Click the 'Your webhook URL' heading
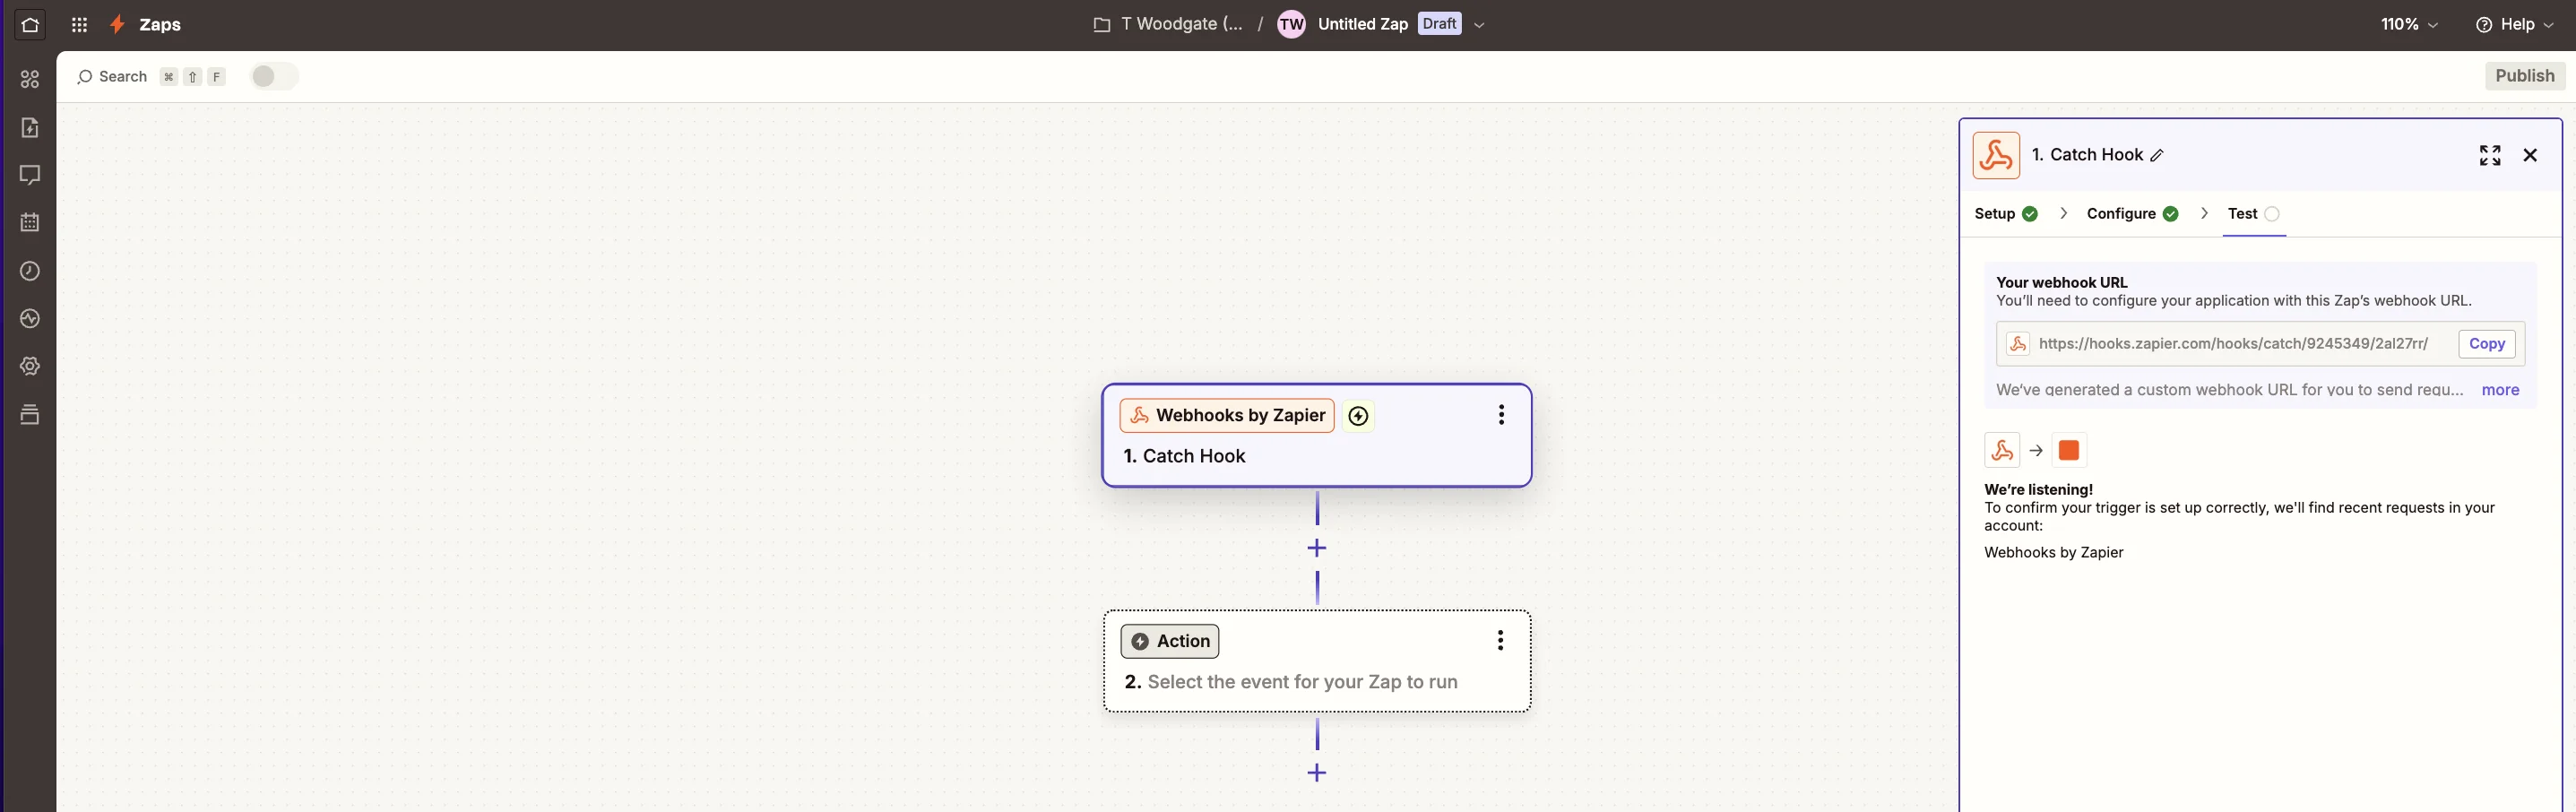This screenshot has width=2576, height=812. [2061, 283]
